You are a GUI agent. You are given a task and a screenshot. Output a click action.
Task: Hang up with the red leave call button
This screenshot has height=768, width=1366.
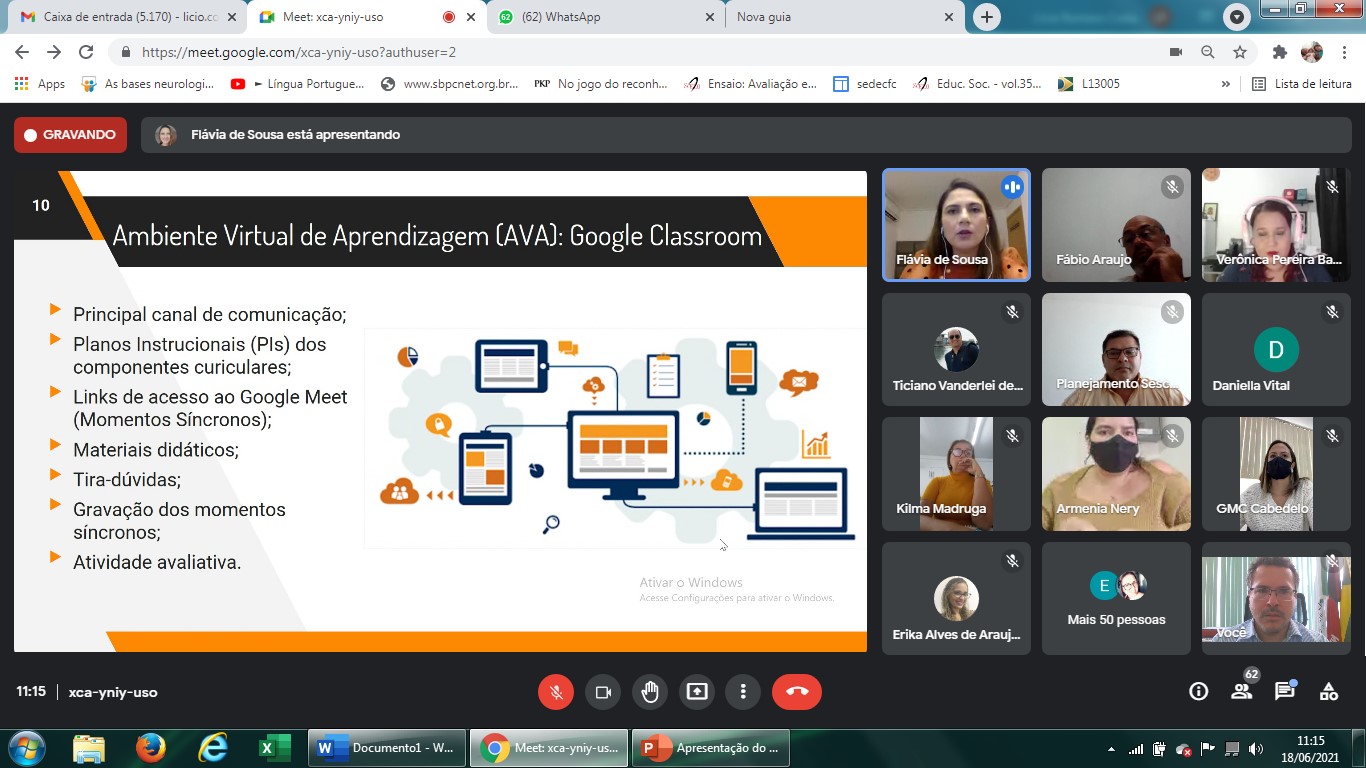coord(797,692)
